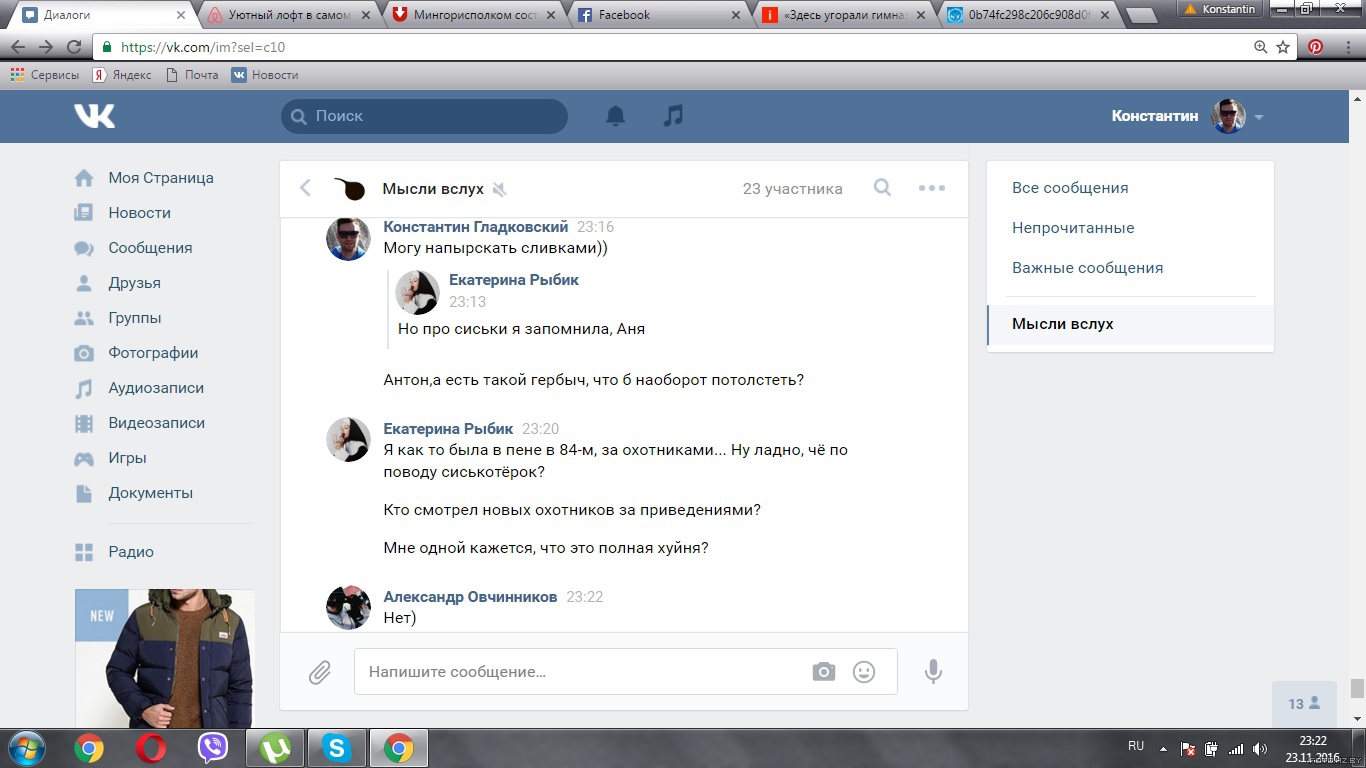Select Мысли вслух in the right panel
This screenshot has width=1366, height=768.
point(1130,324)
